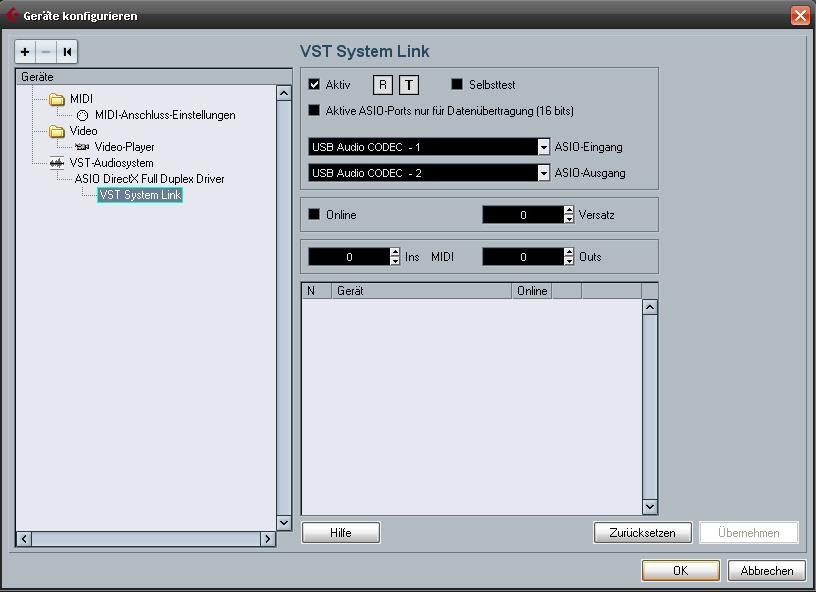Decrease MIDI Ins count
The height and width of the screenshot is (592, 816).
[x=395, y=261]
